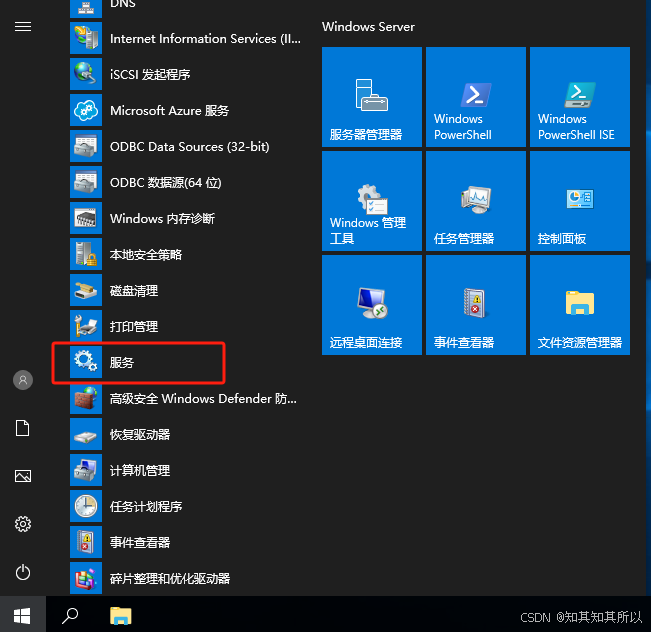This screenshot has width=651, height=632.
Task: Open 恢复驱动器 drive icon
Action: click(86, 434)
